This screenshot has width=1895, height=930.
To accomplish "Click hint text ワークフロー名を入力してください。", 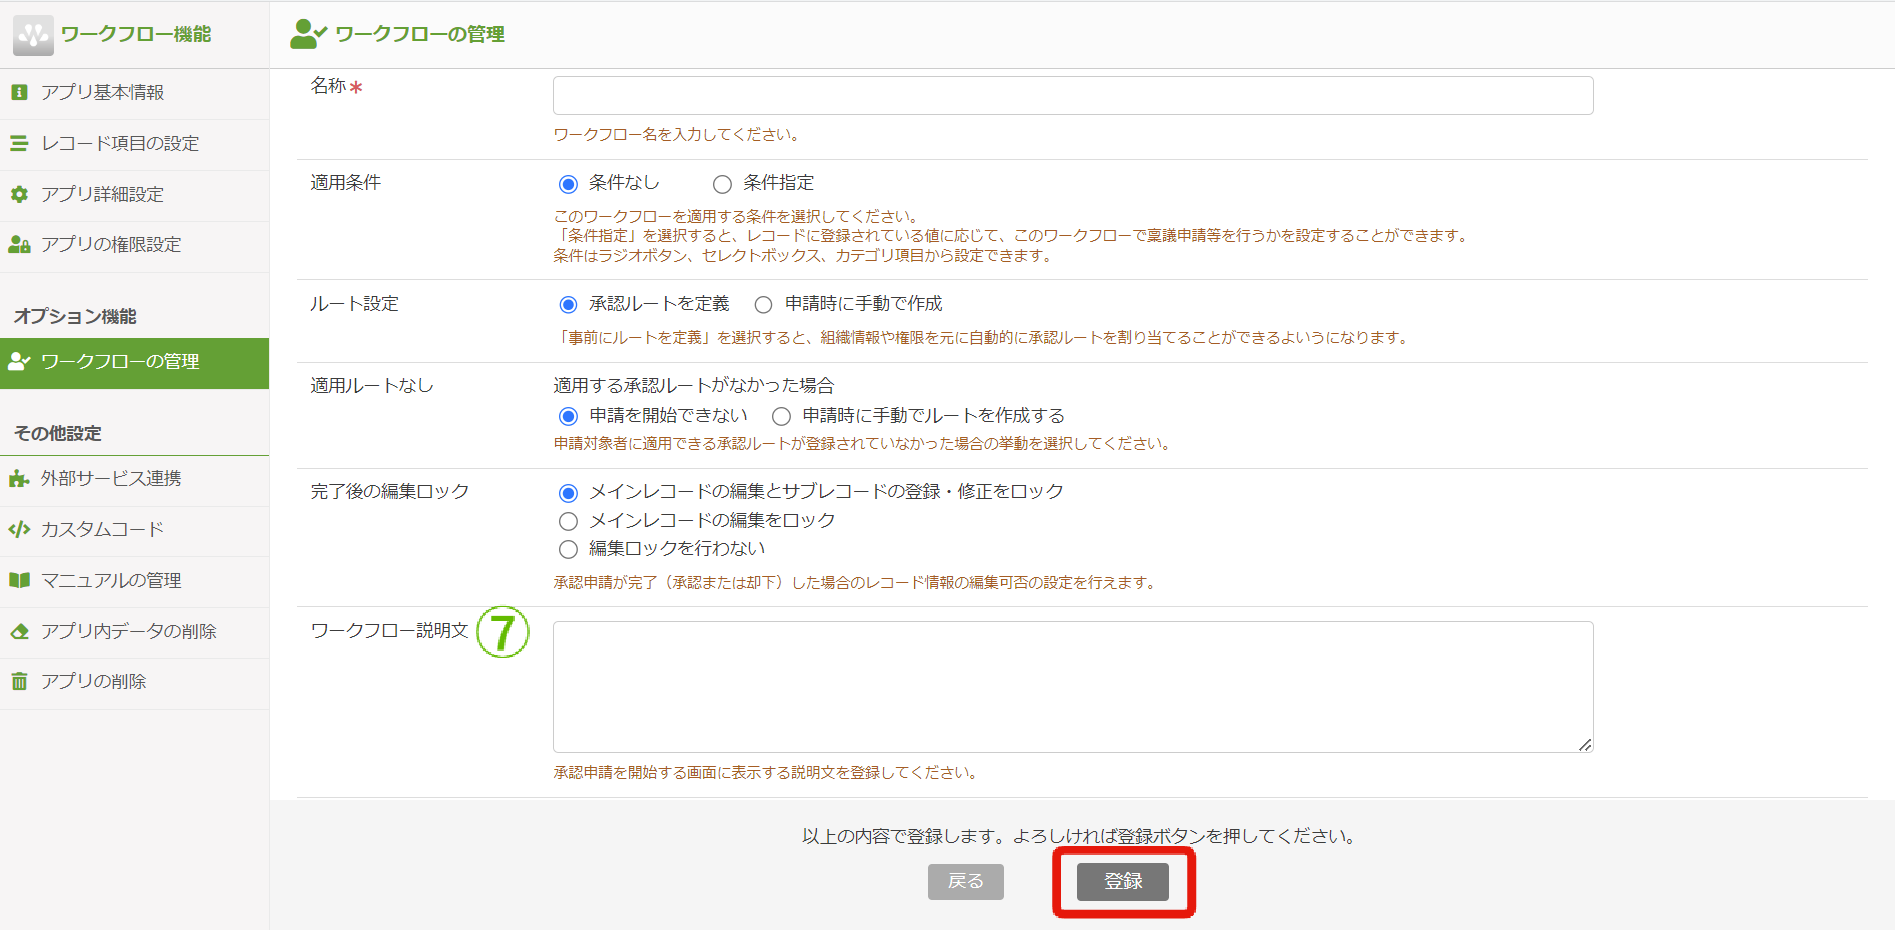I will (x=678, y=134).
